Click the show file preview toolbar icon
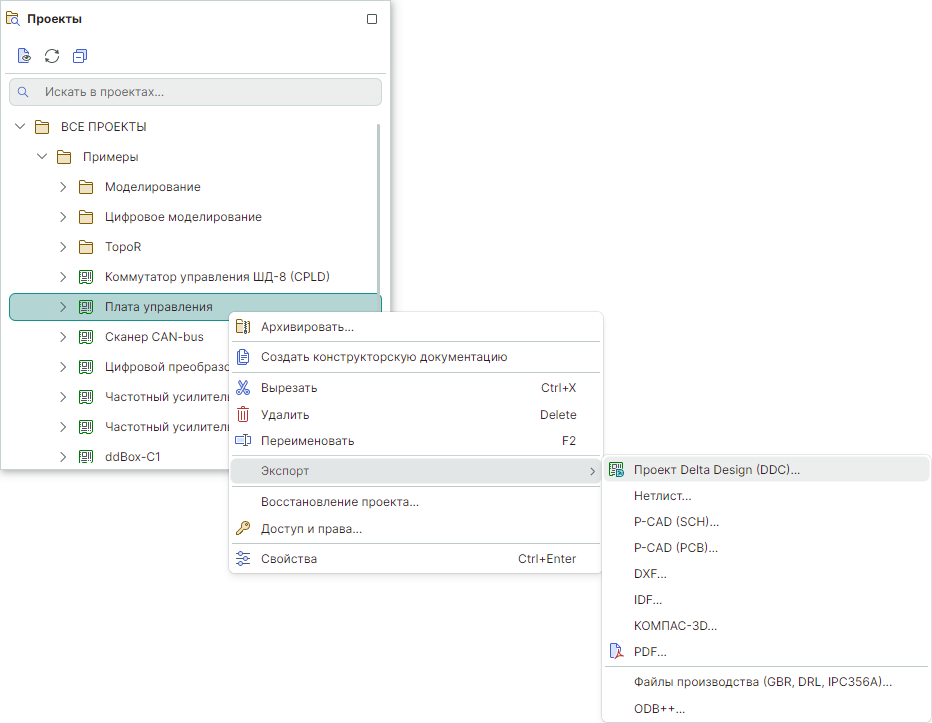932x723 pixels. tap(24, 56)
